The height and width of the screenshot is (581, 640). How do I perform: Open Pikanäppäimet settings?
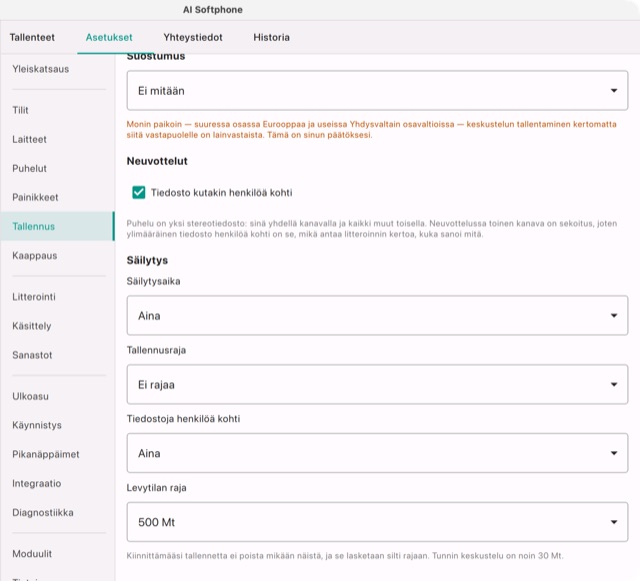[57, 454]
